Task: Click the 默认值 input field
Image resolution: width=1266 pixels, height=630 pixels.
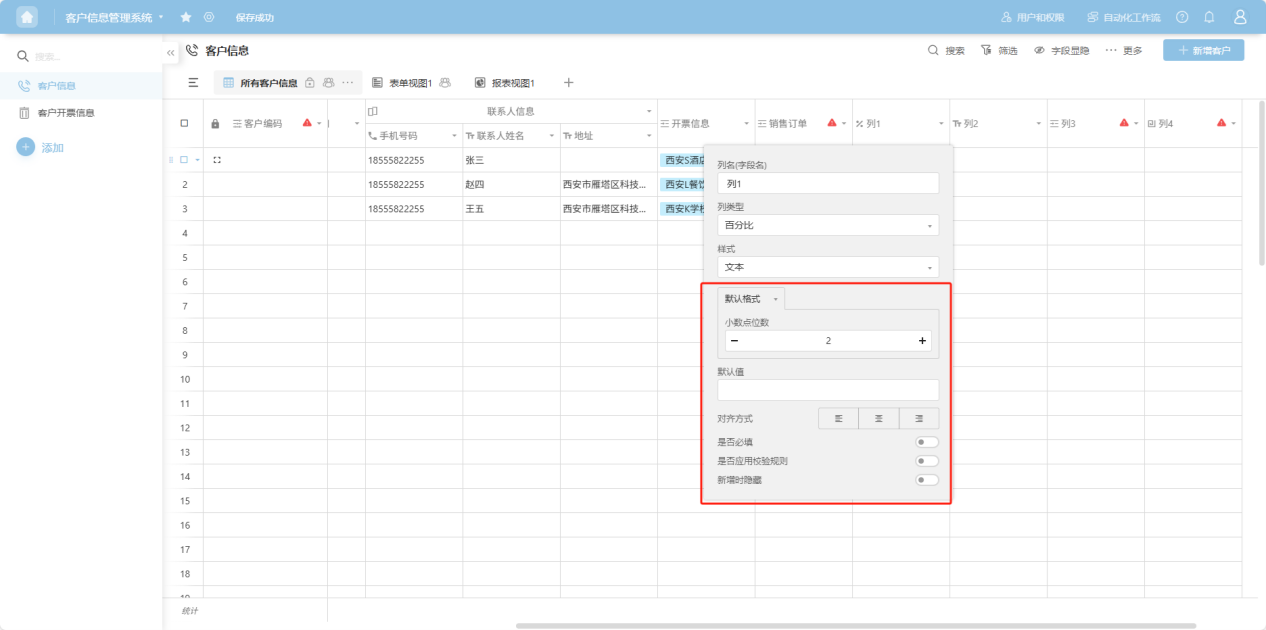Action: click(x=828, y=390)
